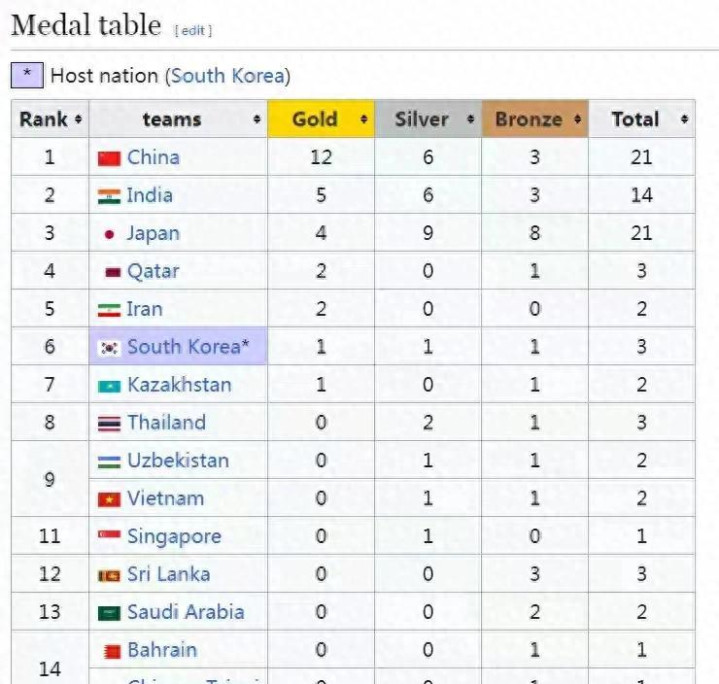Open the Qatar team link

point(153,271)
